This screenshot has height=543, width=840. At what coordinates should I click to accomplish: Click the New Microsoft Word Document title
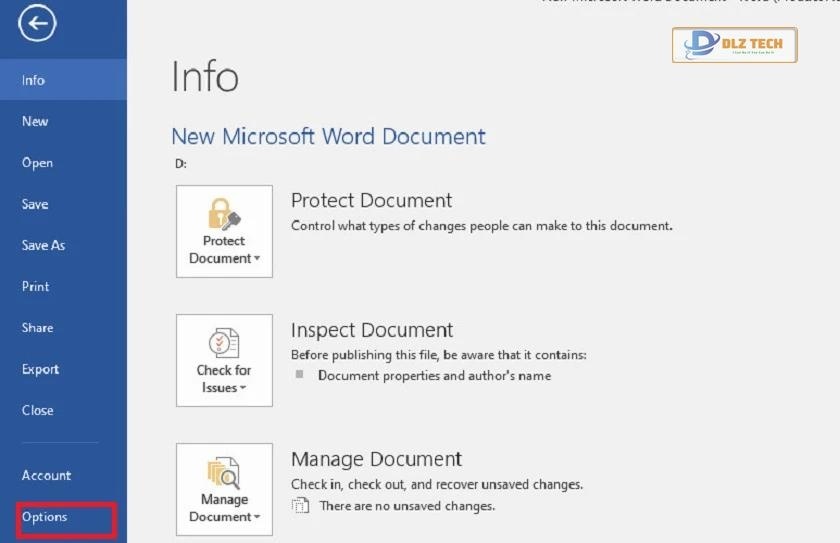[x=328, y=137]
